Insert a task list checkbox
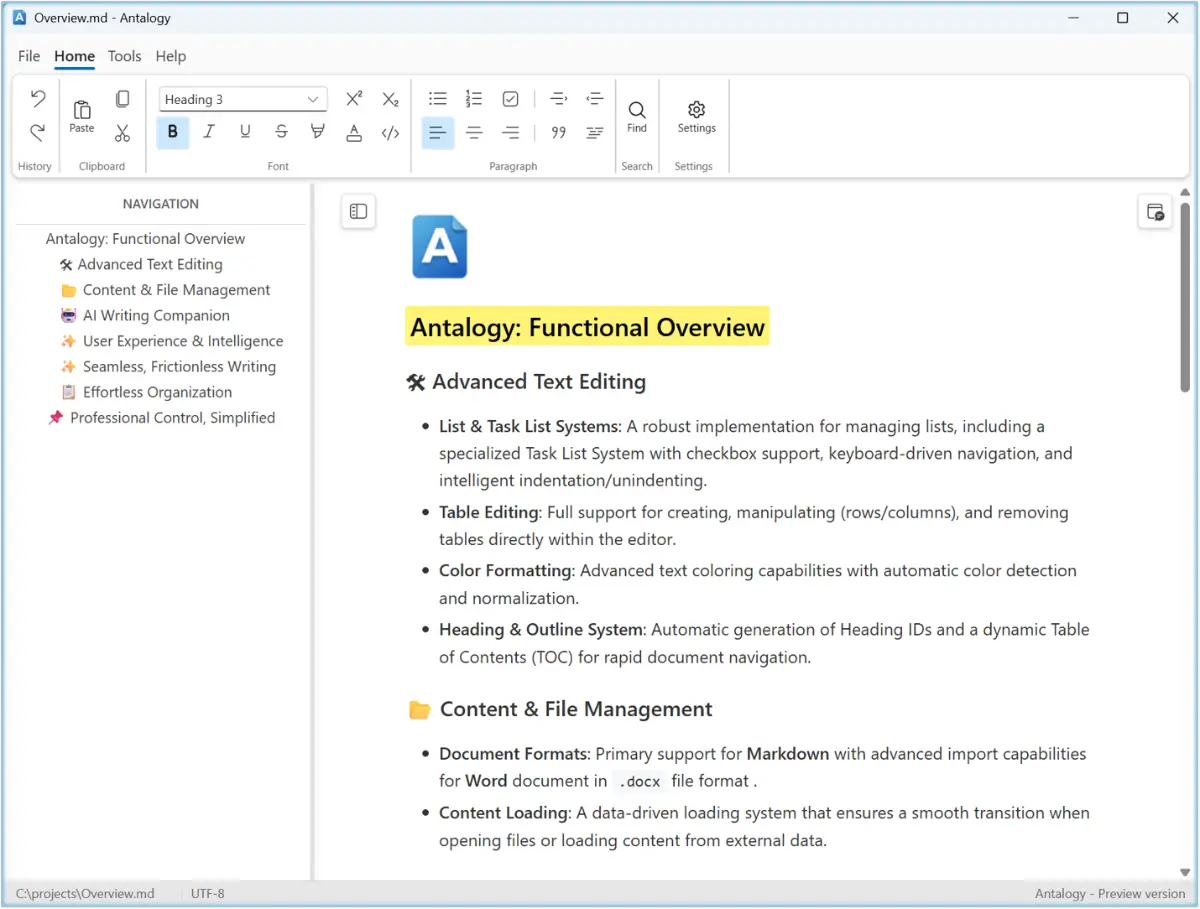This screenshot has width=1200, height=909. 510,99
